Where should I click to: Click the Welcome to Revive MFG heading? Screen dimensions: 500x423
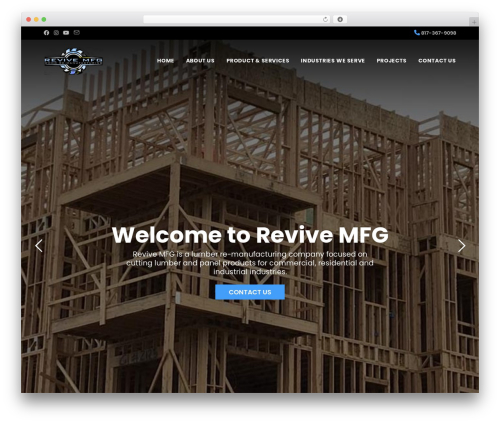pyautogui.click(x=250, y=235)
